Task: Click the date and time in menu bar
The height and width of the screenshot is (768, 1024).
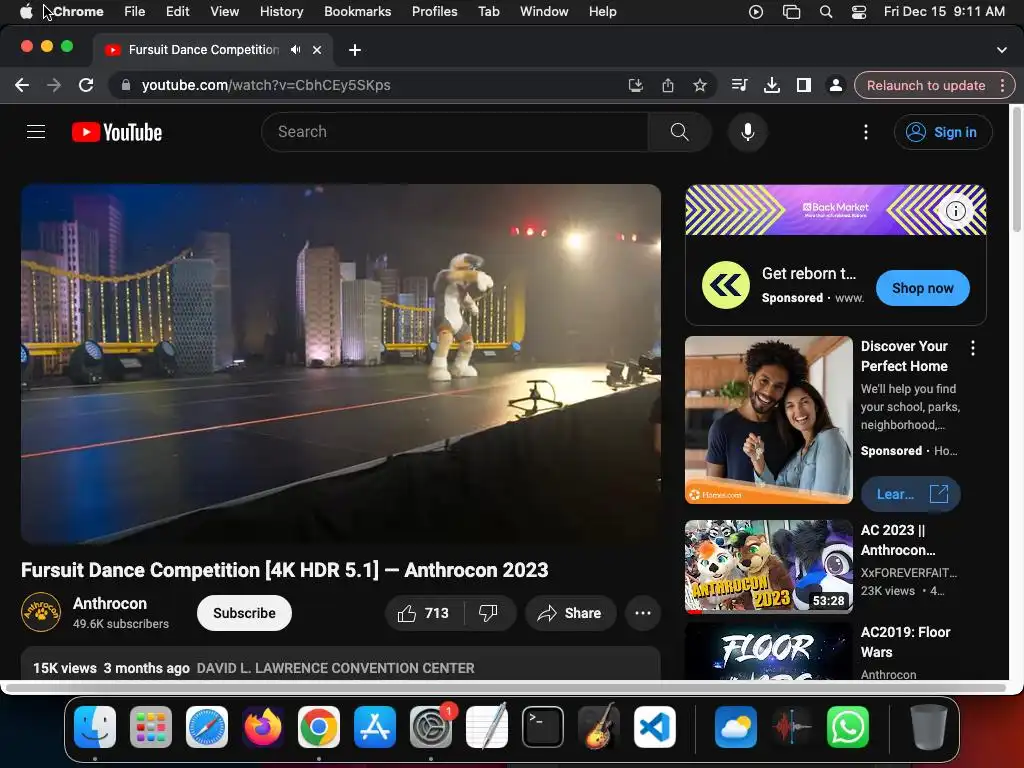Action: (x=944, y=12)
